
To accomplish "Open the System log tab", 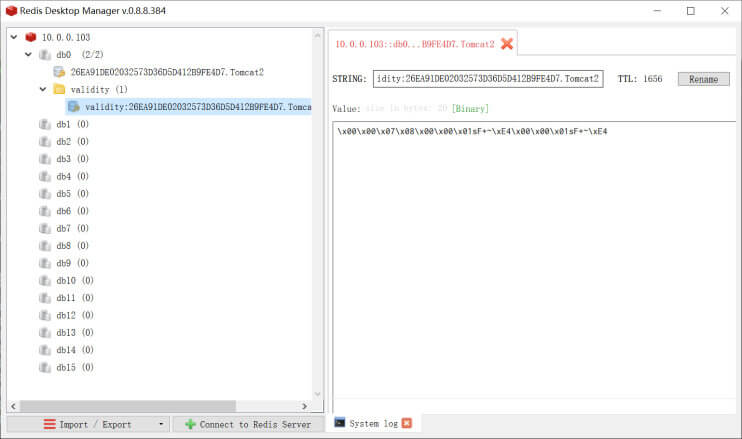I will pos(373,423).
